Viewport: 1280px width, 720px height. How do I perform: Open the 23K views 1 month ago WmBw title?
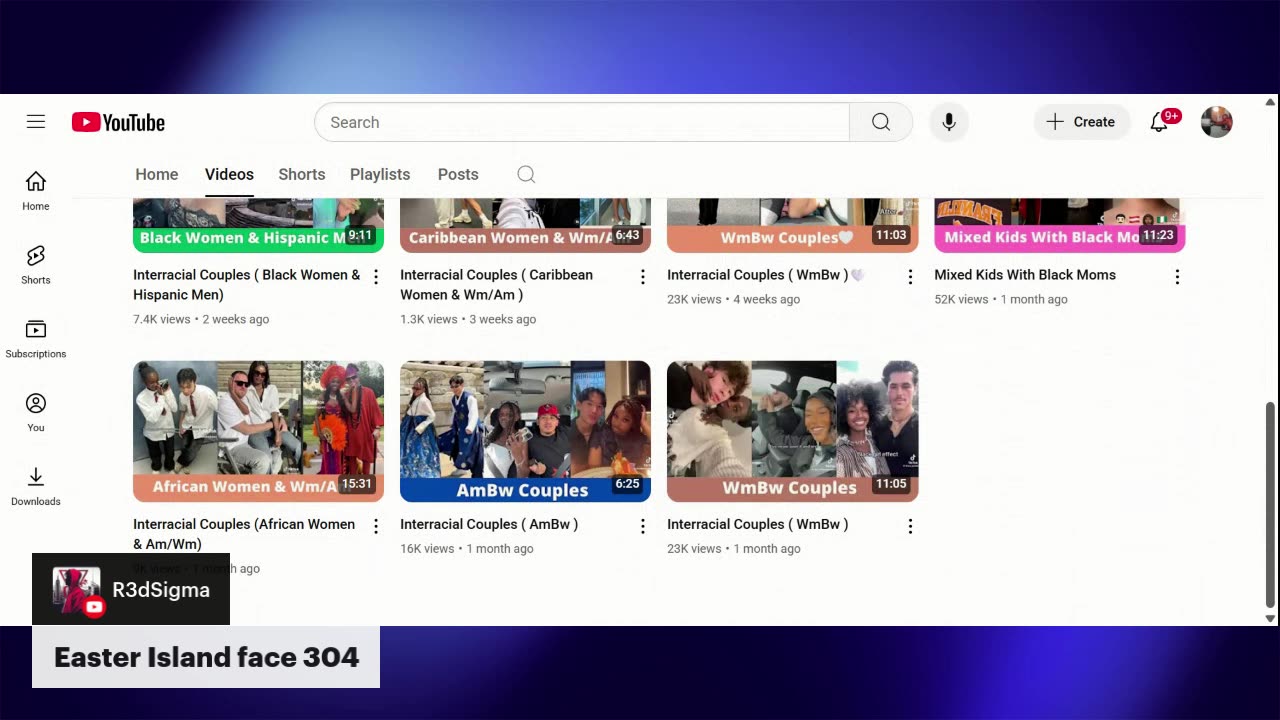[x=758, y=524]
